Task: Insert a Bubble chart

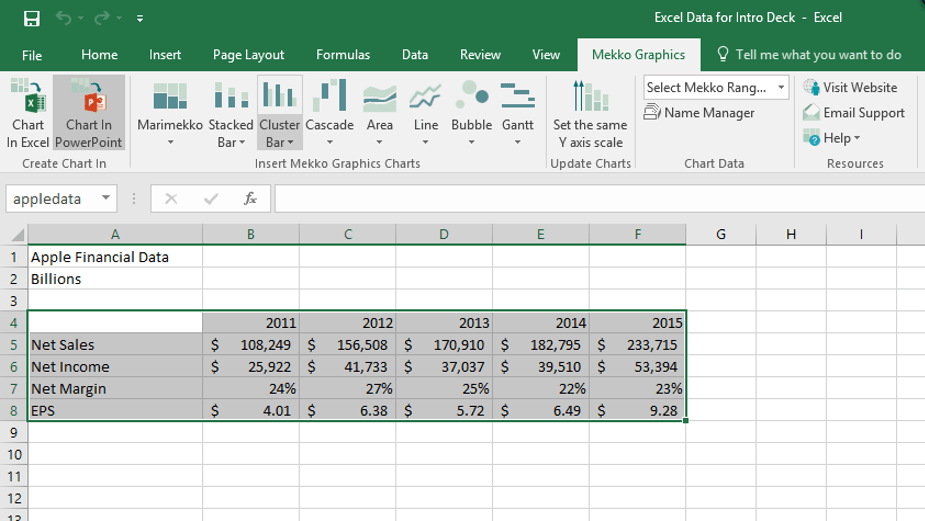Action: [472, 112]
